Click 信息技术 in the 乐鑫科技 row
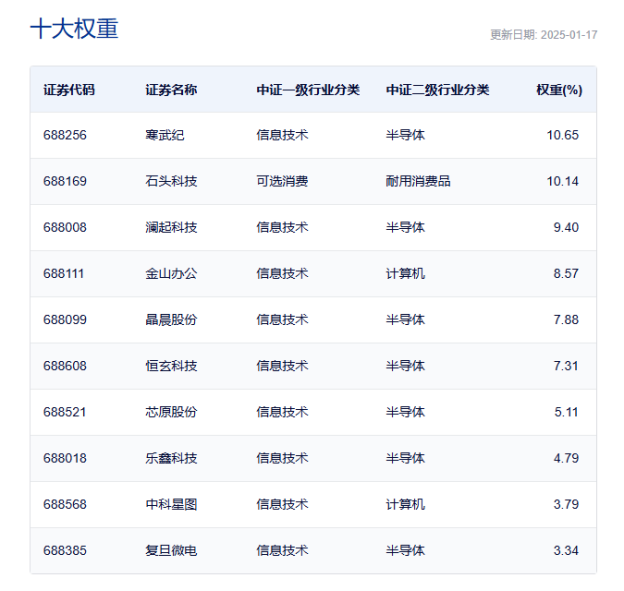Image resolution: width=624 pixels, height=591 pixels. coord(282,458)
